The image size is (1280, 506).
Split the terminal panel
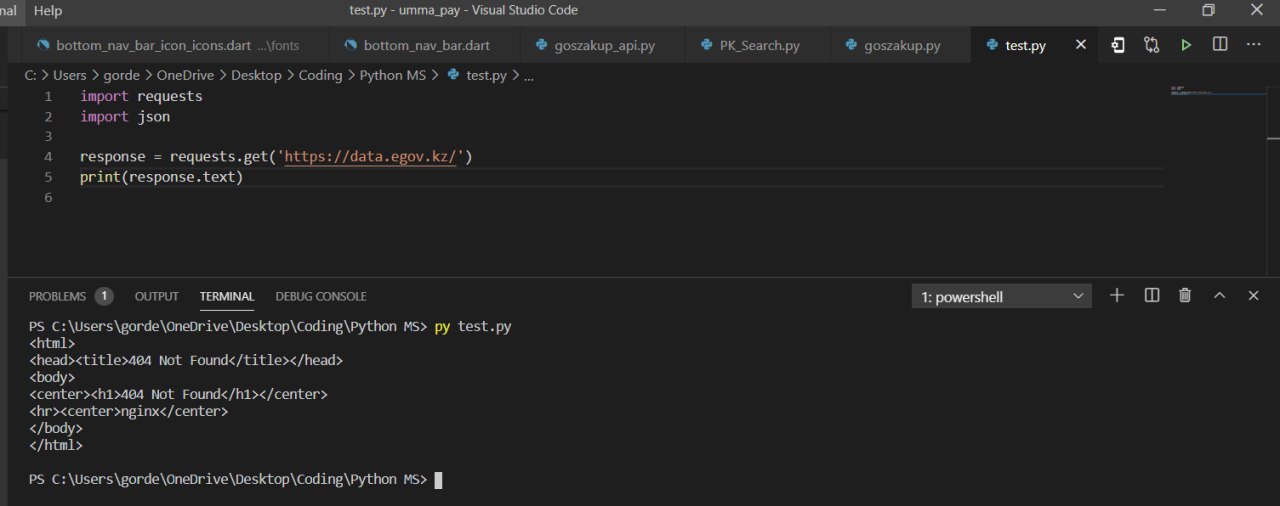coord(1152,295)
